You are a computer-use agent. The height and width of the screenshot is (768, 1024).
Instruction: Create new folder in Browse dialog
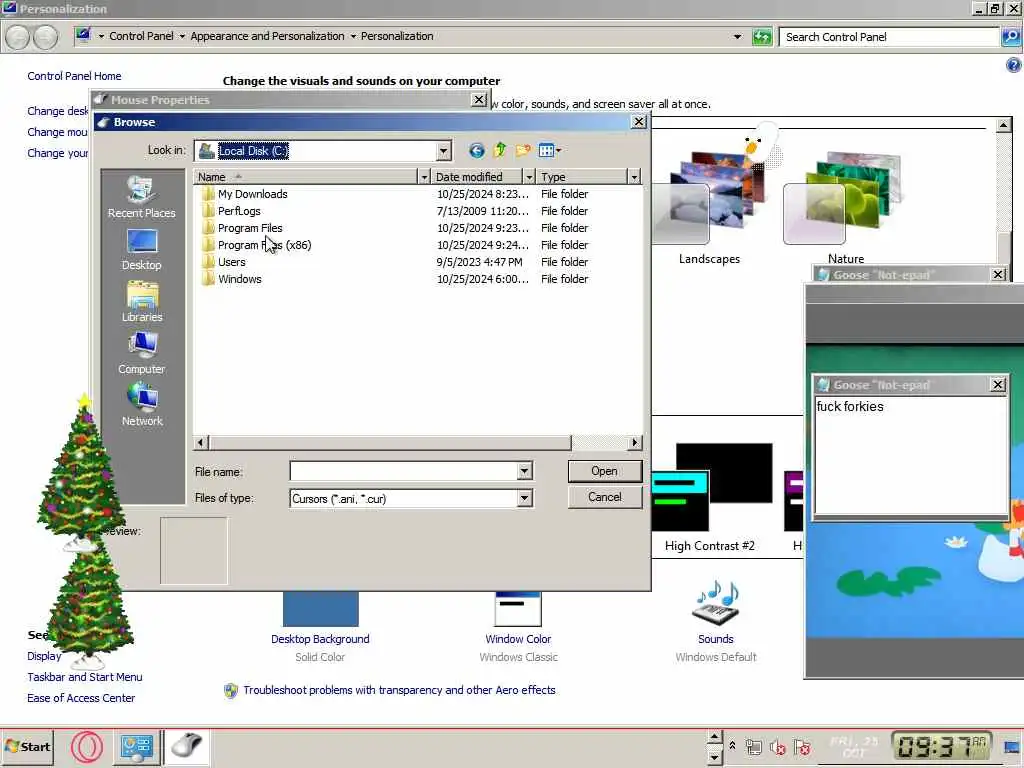(x=522, y=151)
